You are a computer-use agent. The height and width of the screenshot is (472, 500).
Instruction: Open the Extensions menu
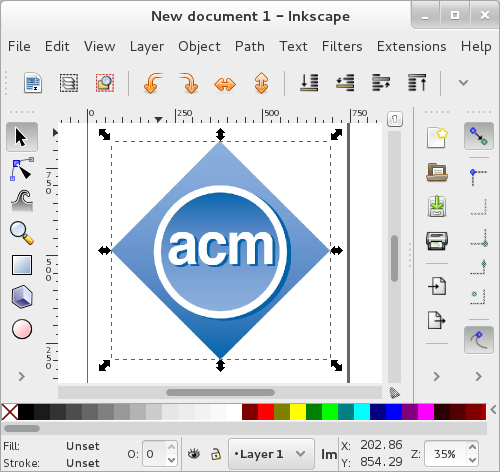tap(412, 46)
